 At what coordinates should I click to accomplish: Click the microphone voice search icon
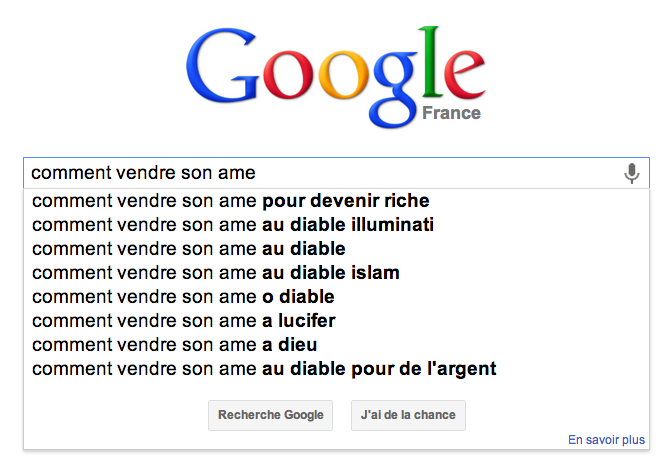[x=631, y=173]
